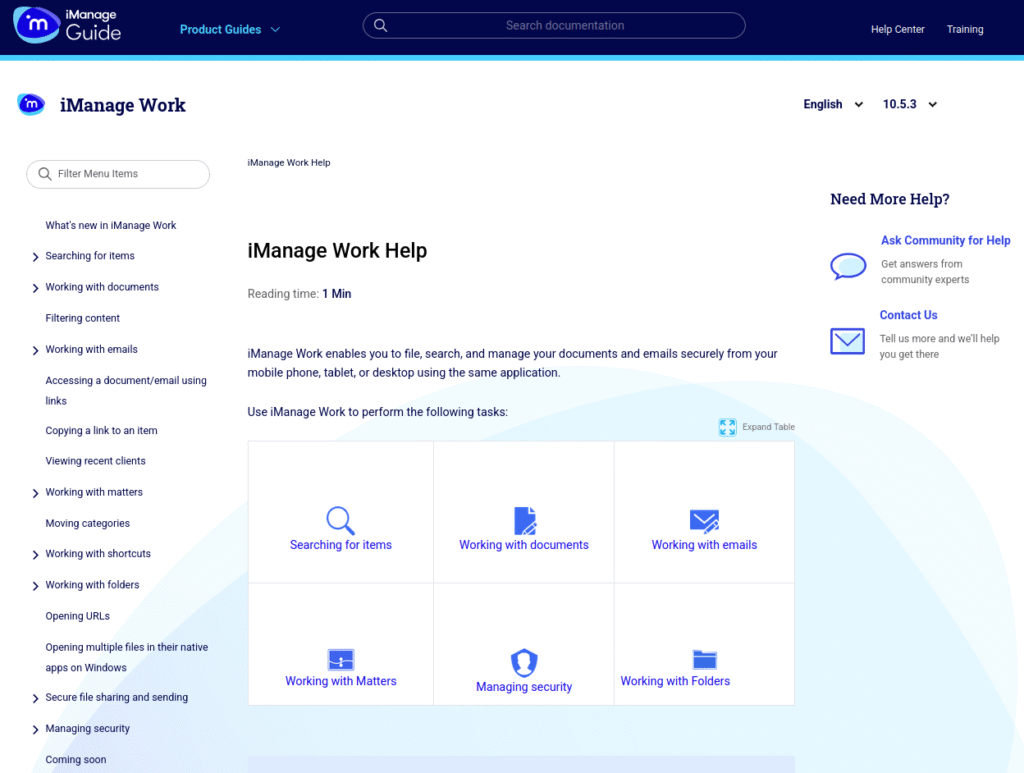Expand the Working with folders sidebar chevron
Viewport: 1024px width, 773px height.
pyautogui.click(x=35, y=586)
